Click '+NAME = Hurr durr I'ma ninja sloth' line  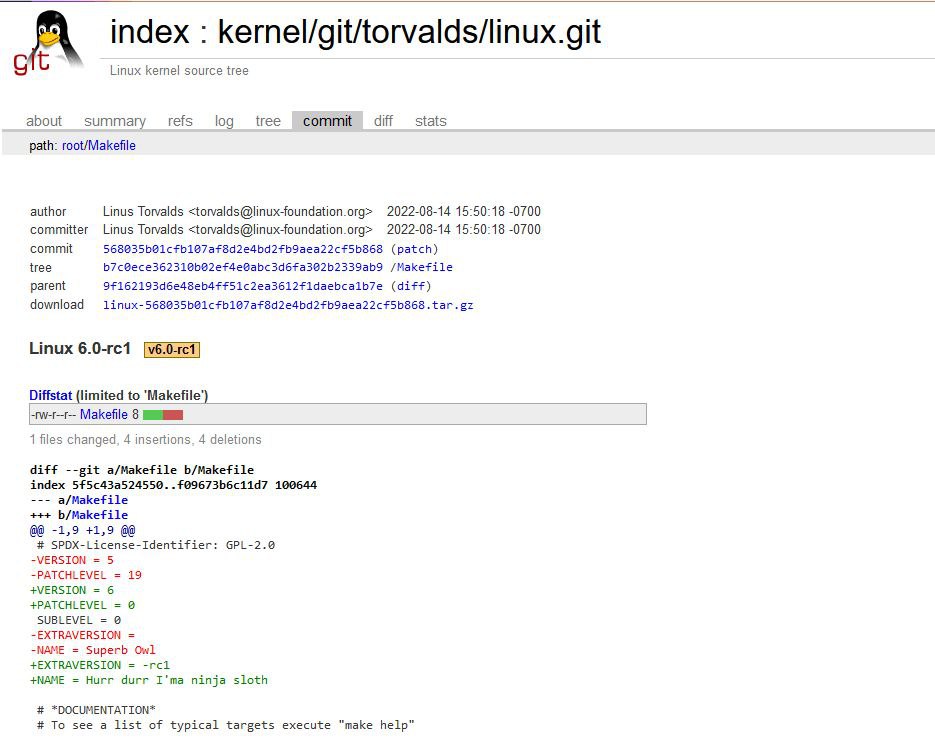[x=148, y=680]
